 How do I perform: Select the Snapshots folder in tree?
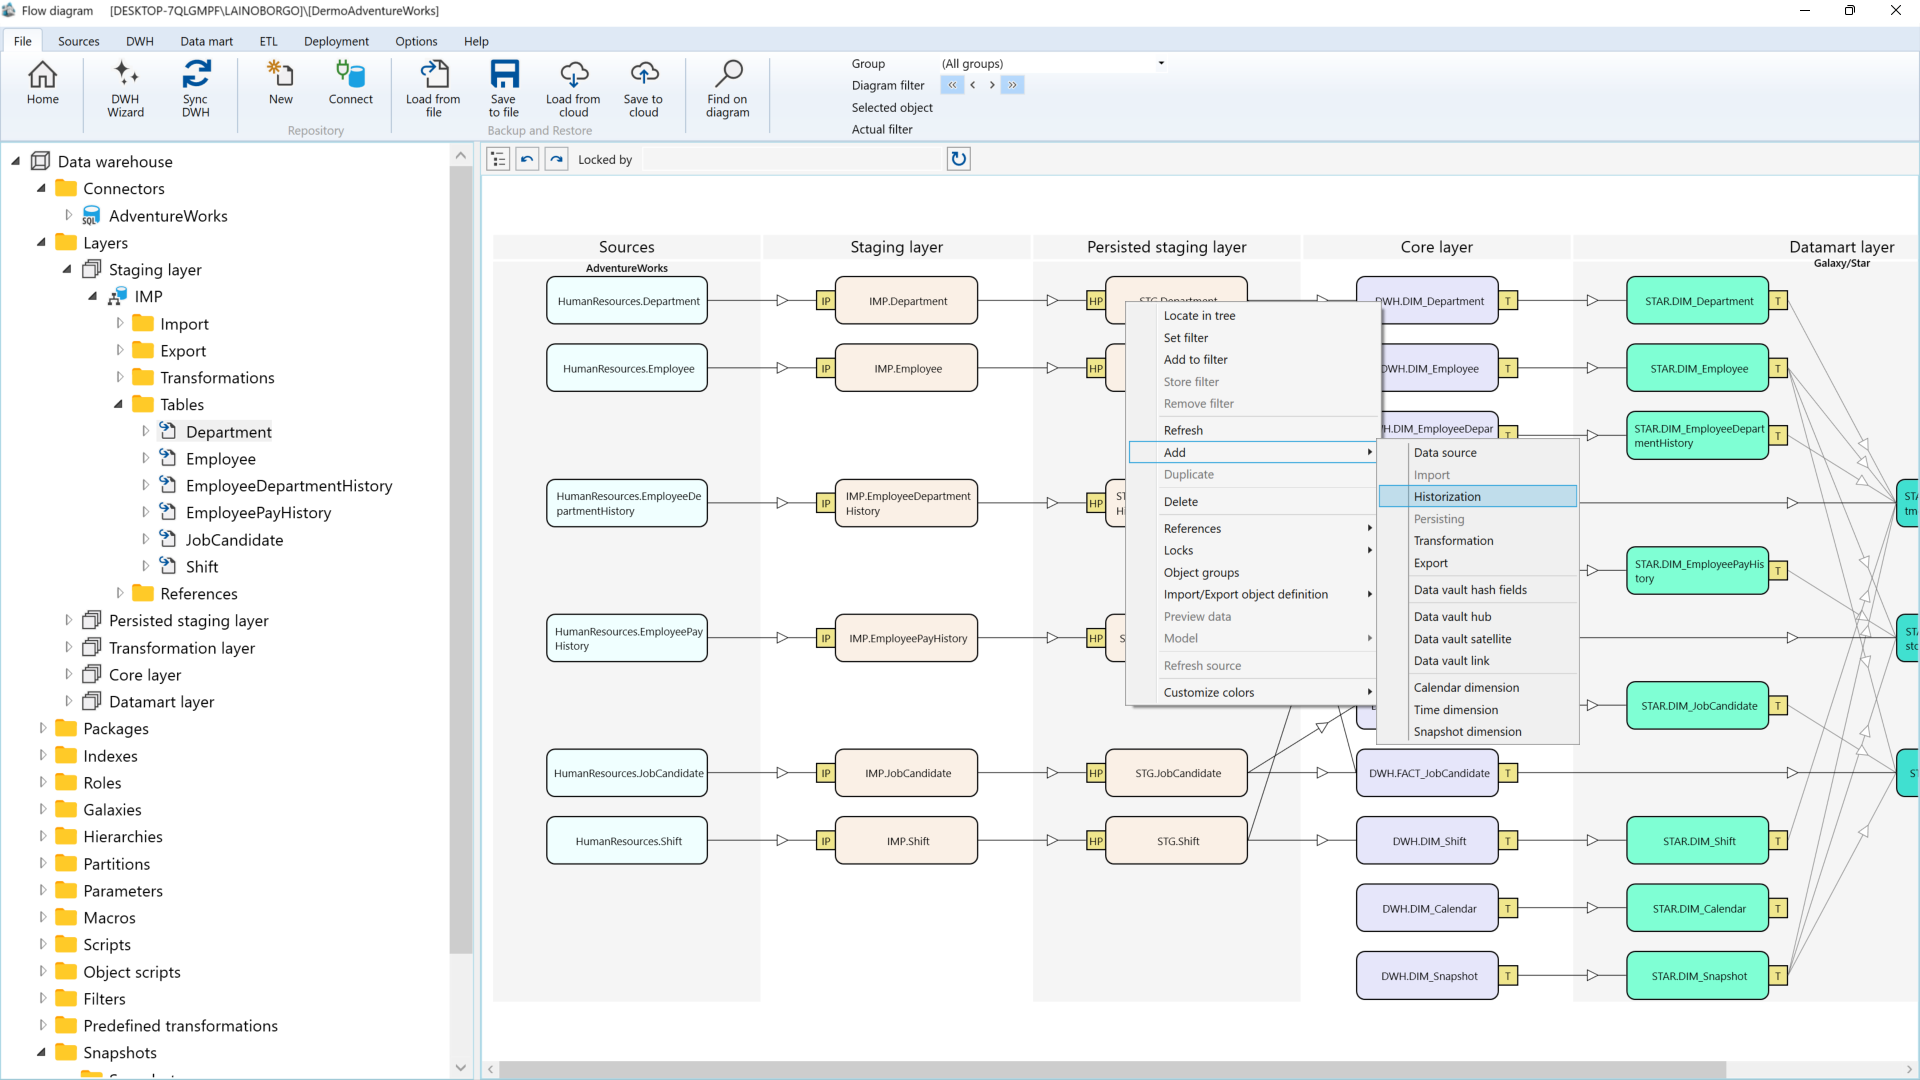click(x=119, y=1052)
